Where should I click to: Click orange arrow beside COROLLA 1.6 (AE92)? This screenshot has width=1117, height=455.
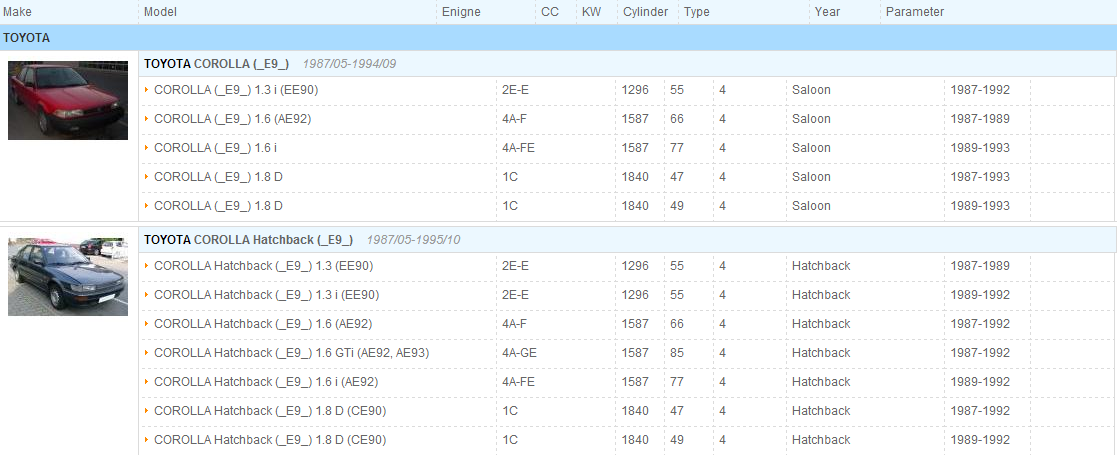tap(147, 119)
